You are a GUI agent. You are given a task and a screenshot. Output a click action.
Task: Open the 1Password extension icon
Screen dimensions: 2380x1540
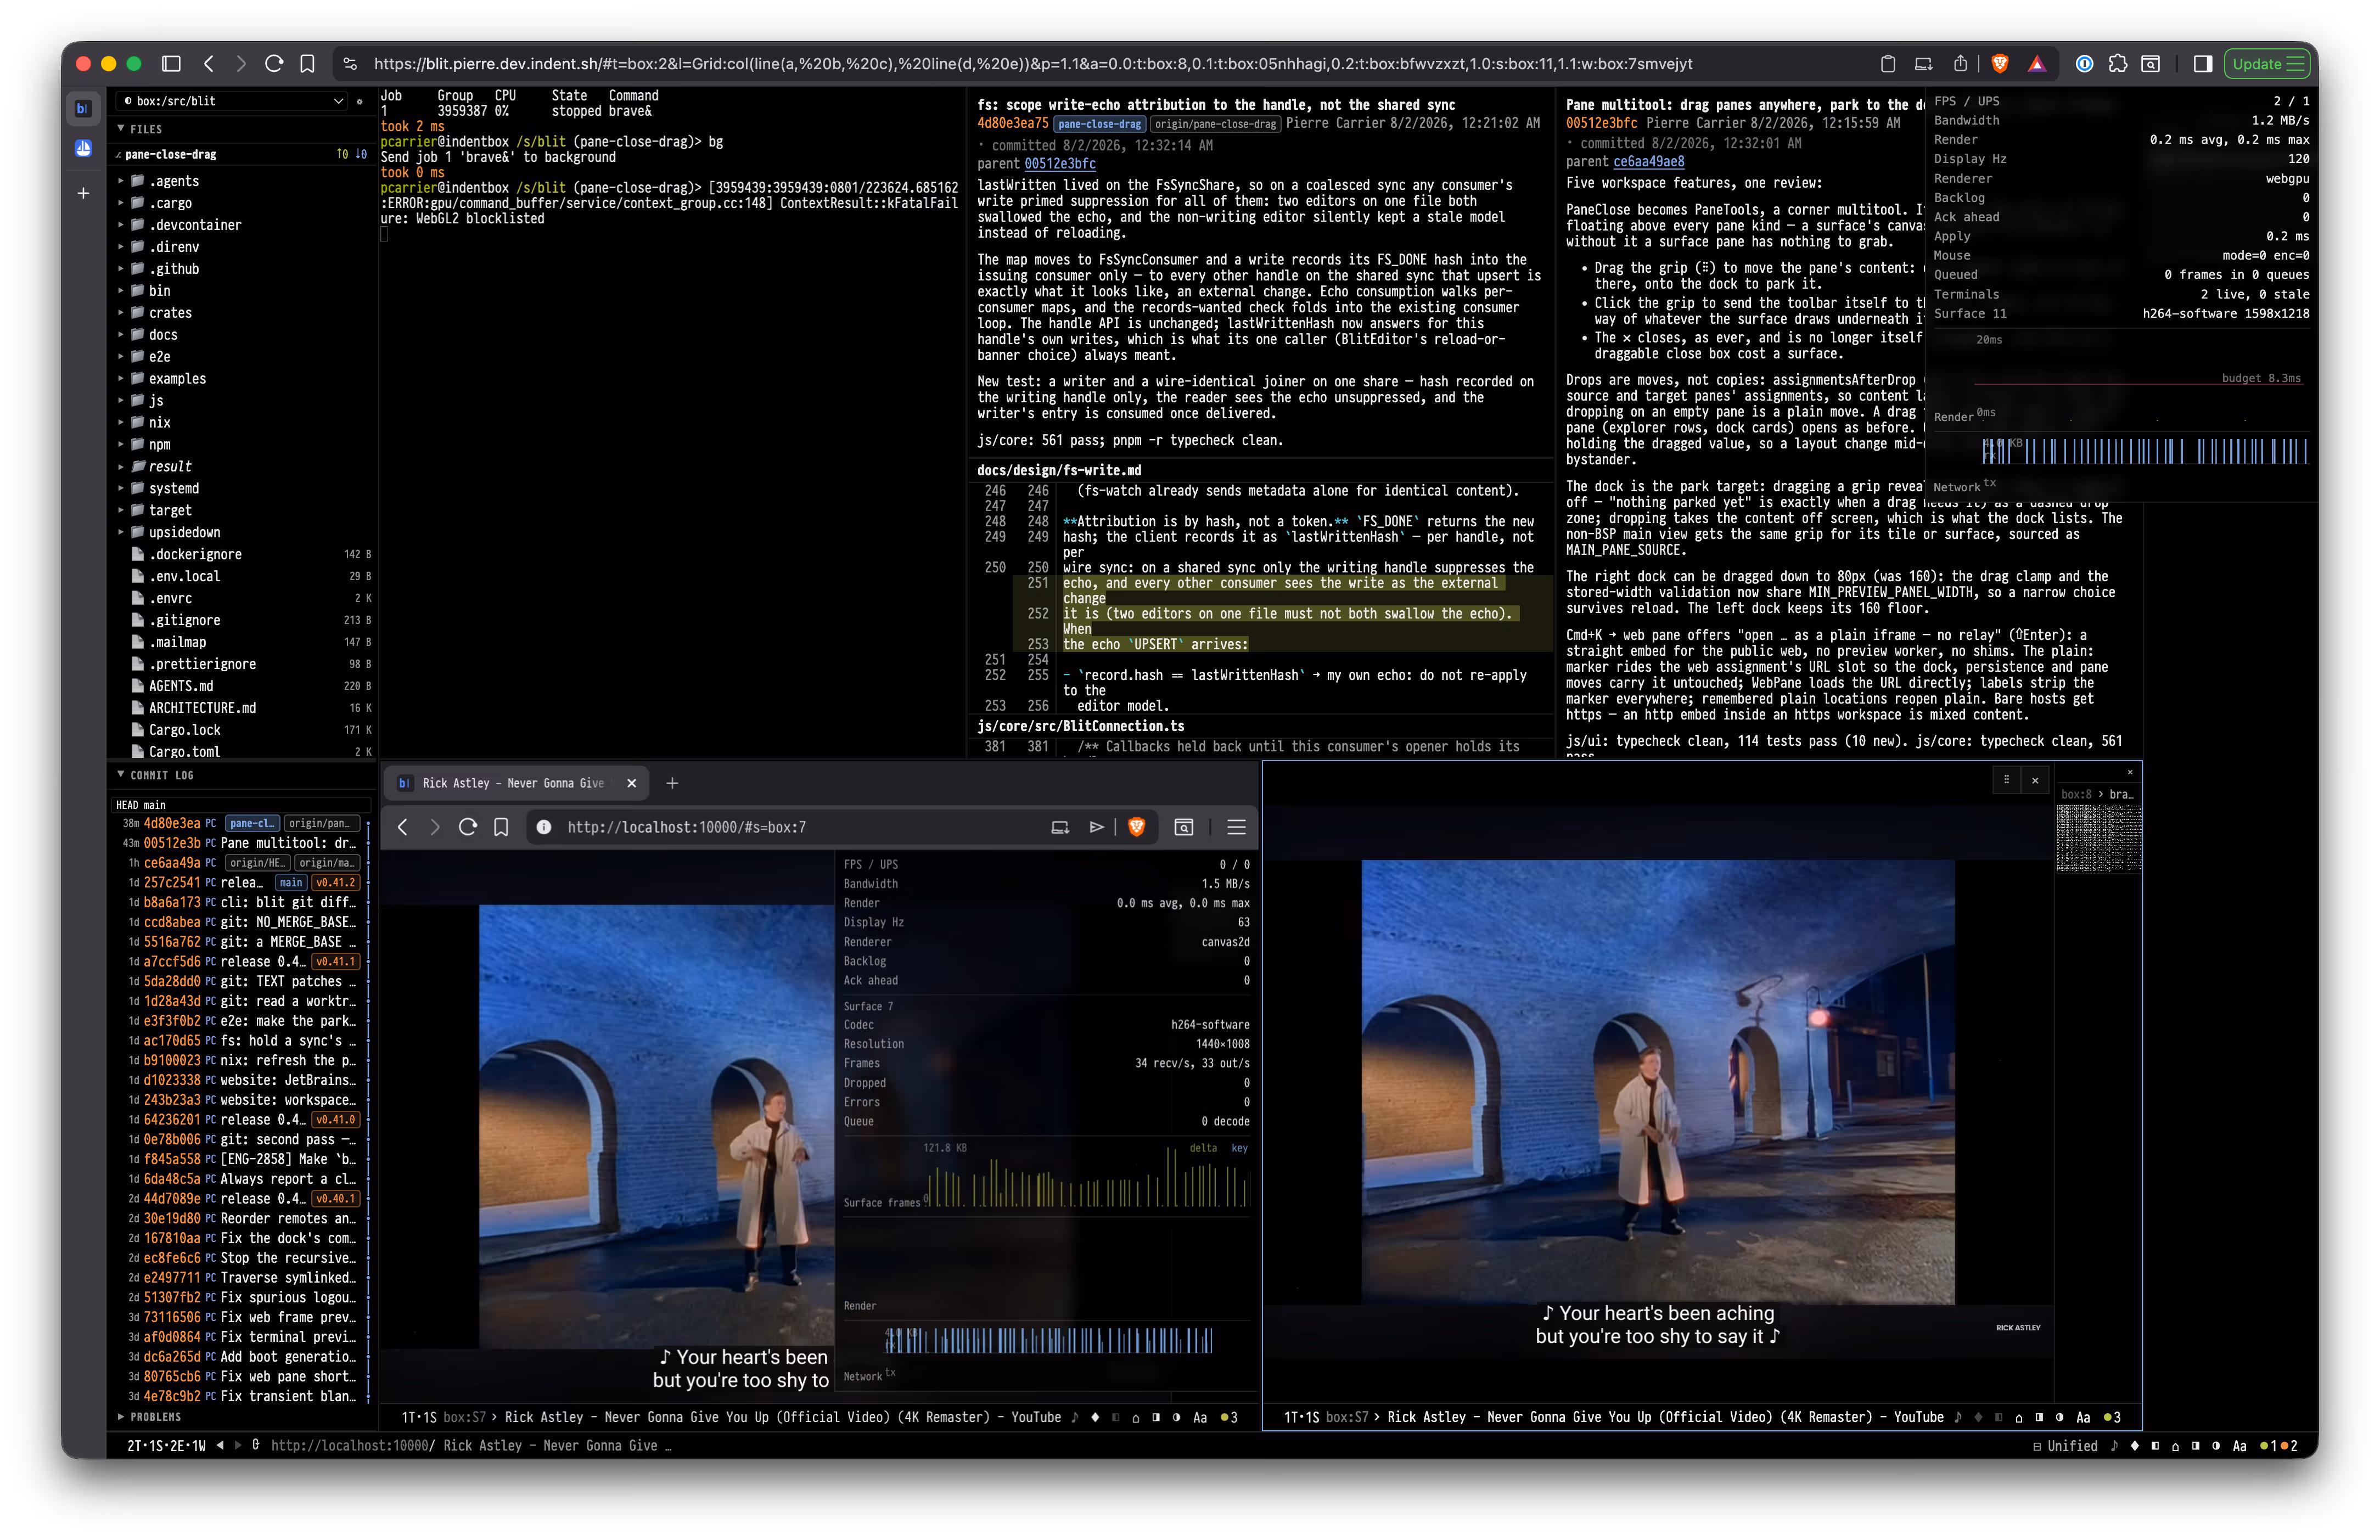point(2085,64)
